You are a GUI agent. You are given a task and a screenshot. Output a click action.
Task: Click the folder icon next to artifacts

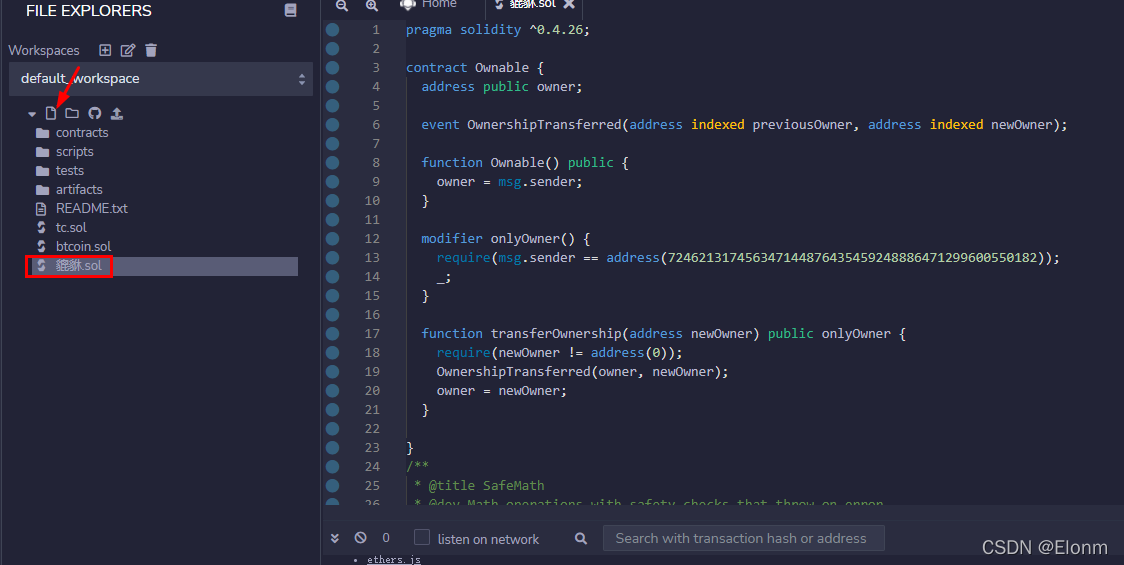click(x=42, y=190)
